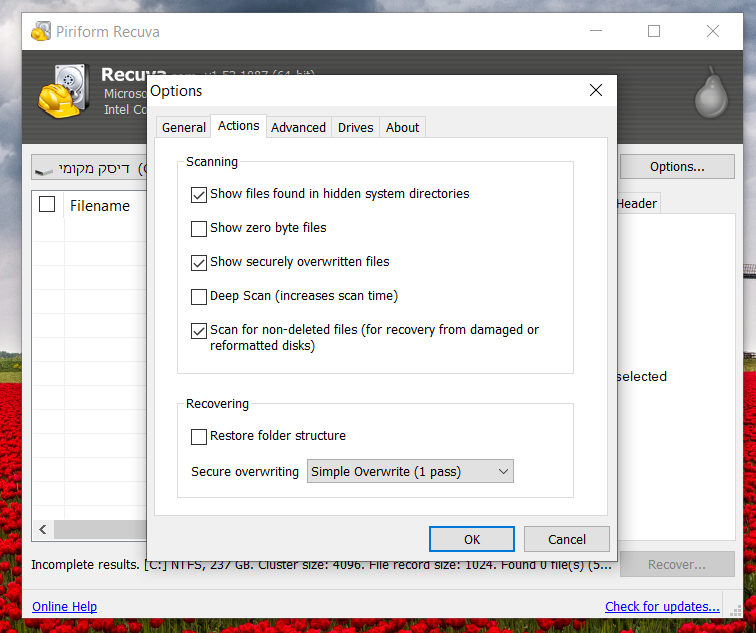This screenshot has width=756, height=633.
Task: Go to the Drives tab
Action: click(x=355, y=127)
